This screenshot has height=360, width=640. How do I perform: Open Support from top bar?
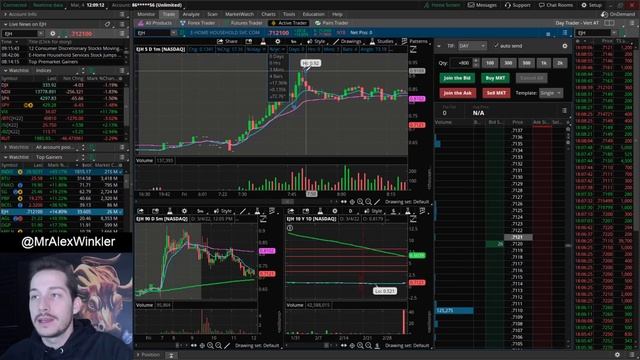click(518, 5)
